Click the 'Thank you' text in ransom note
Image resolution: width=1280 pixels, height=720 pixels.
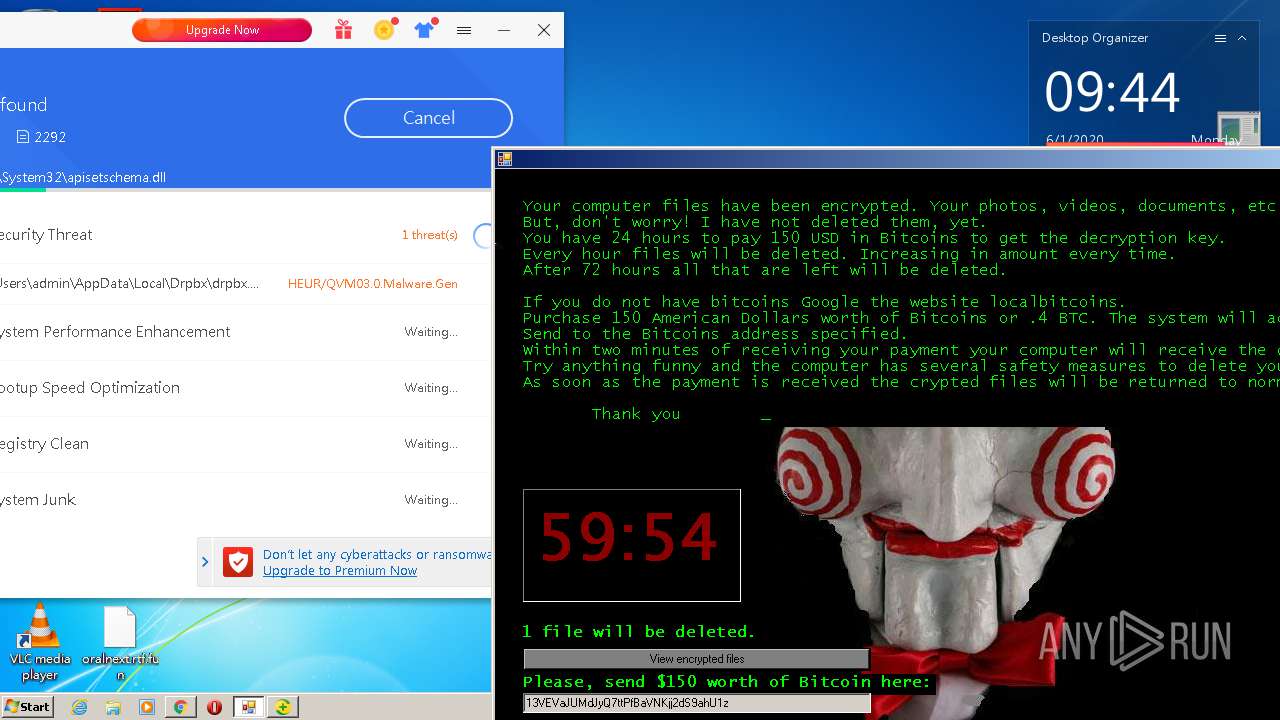pyautogui.click(x=636, y=414)
